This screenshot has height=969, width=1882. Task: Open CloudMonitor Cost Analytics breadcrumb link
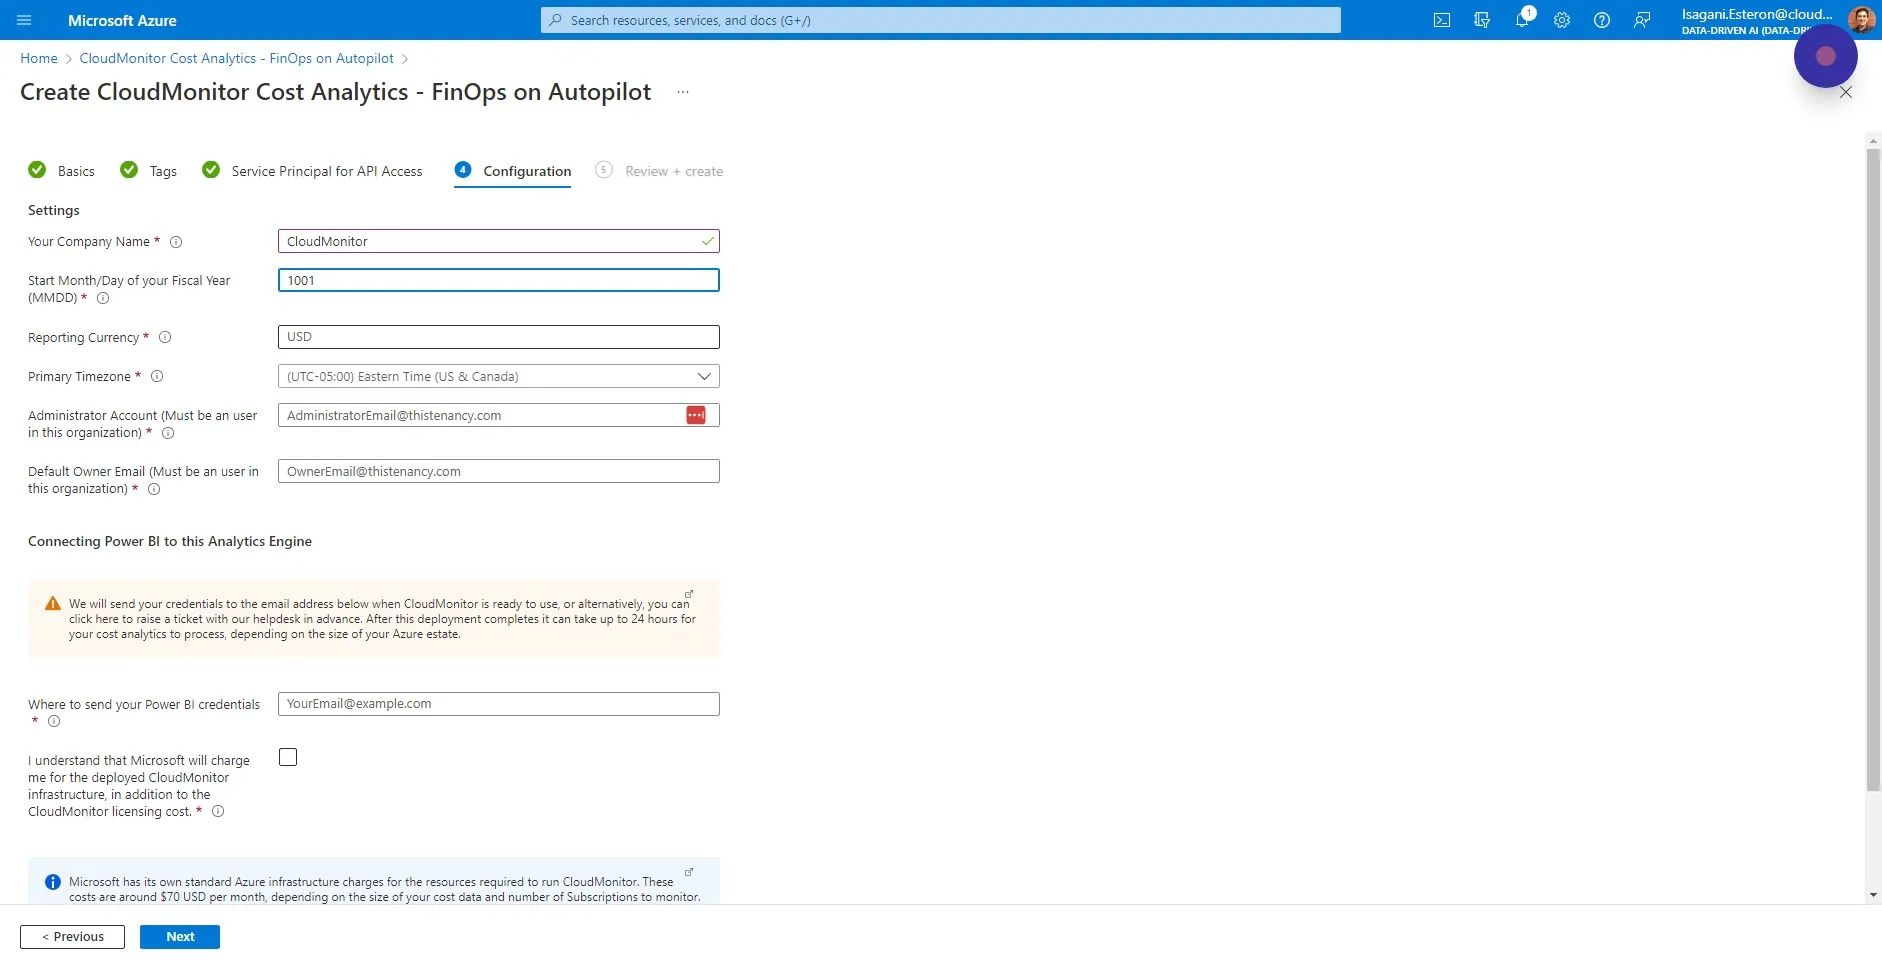(237, 58)
